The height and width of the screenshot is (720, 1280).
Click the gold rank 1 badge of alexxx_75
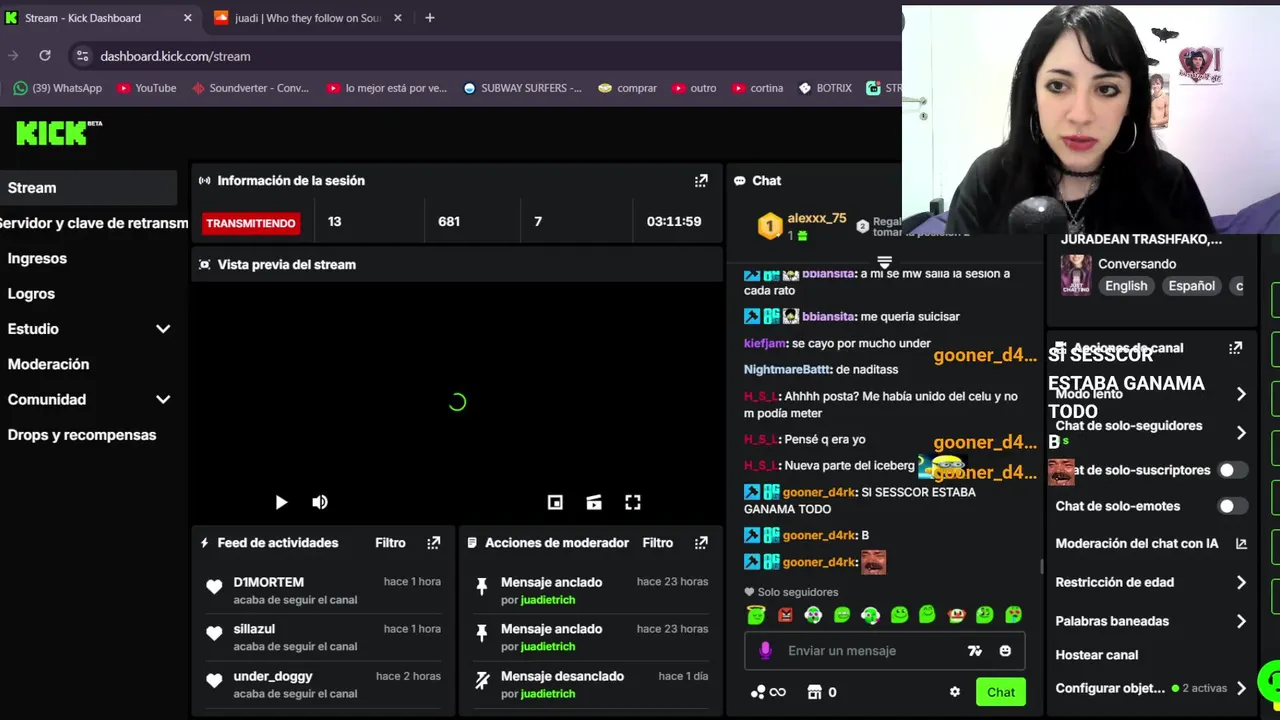click(769, 226)
